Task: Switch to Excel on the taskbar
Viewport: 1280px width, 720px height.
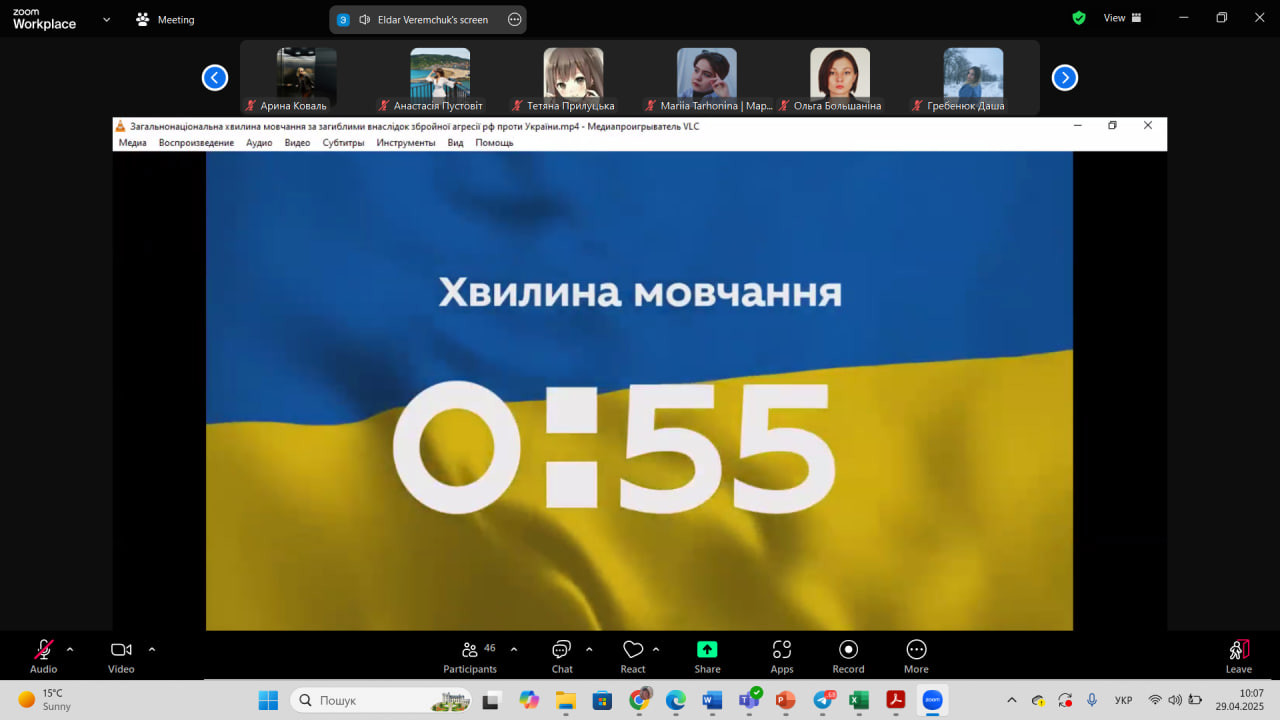Action: pyautogui.click(x=859, y=700)
